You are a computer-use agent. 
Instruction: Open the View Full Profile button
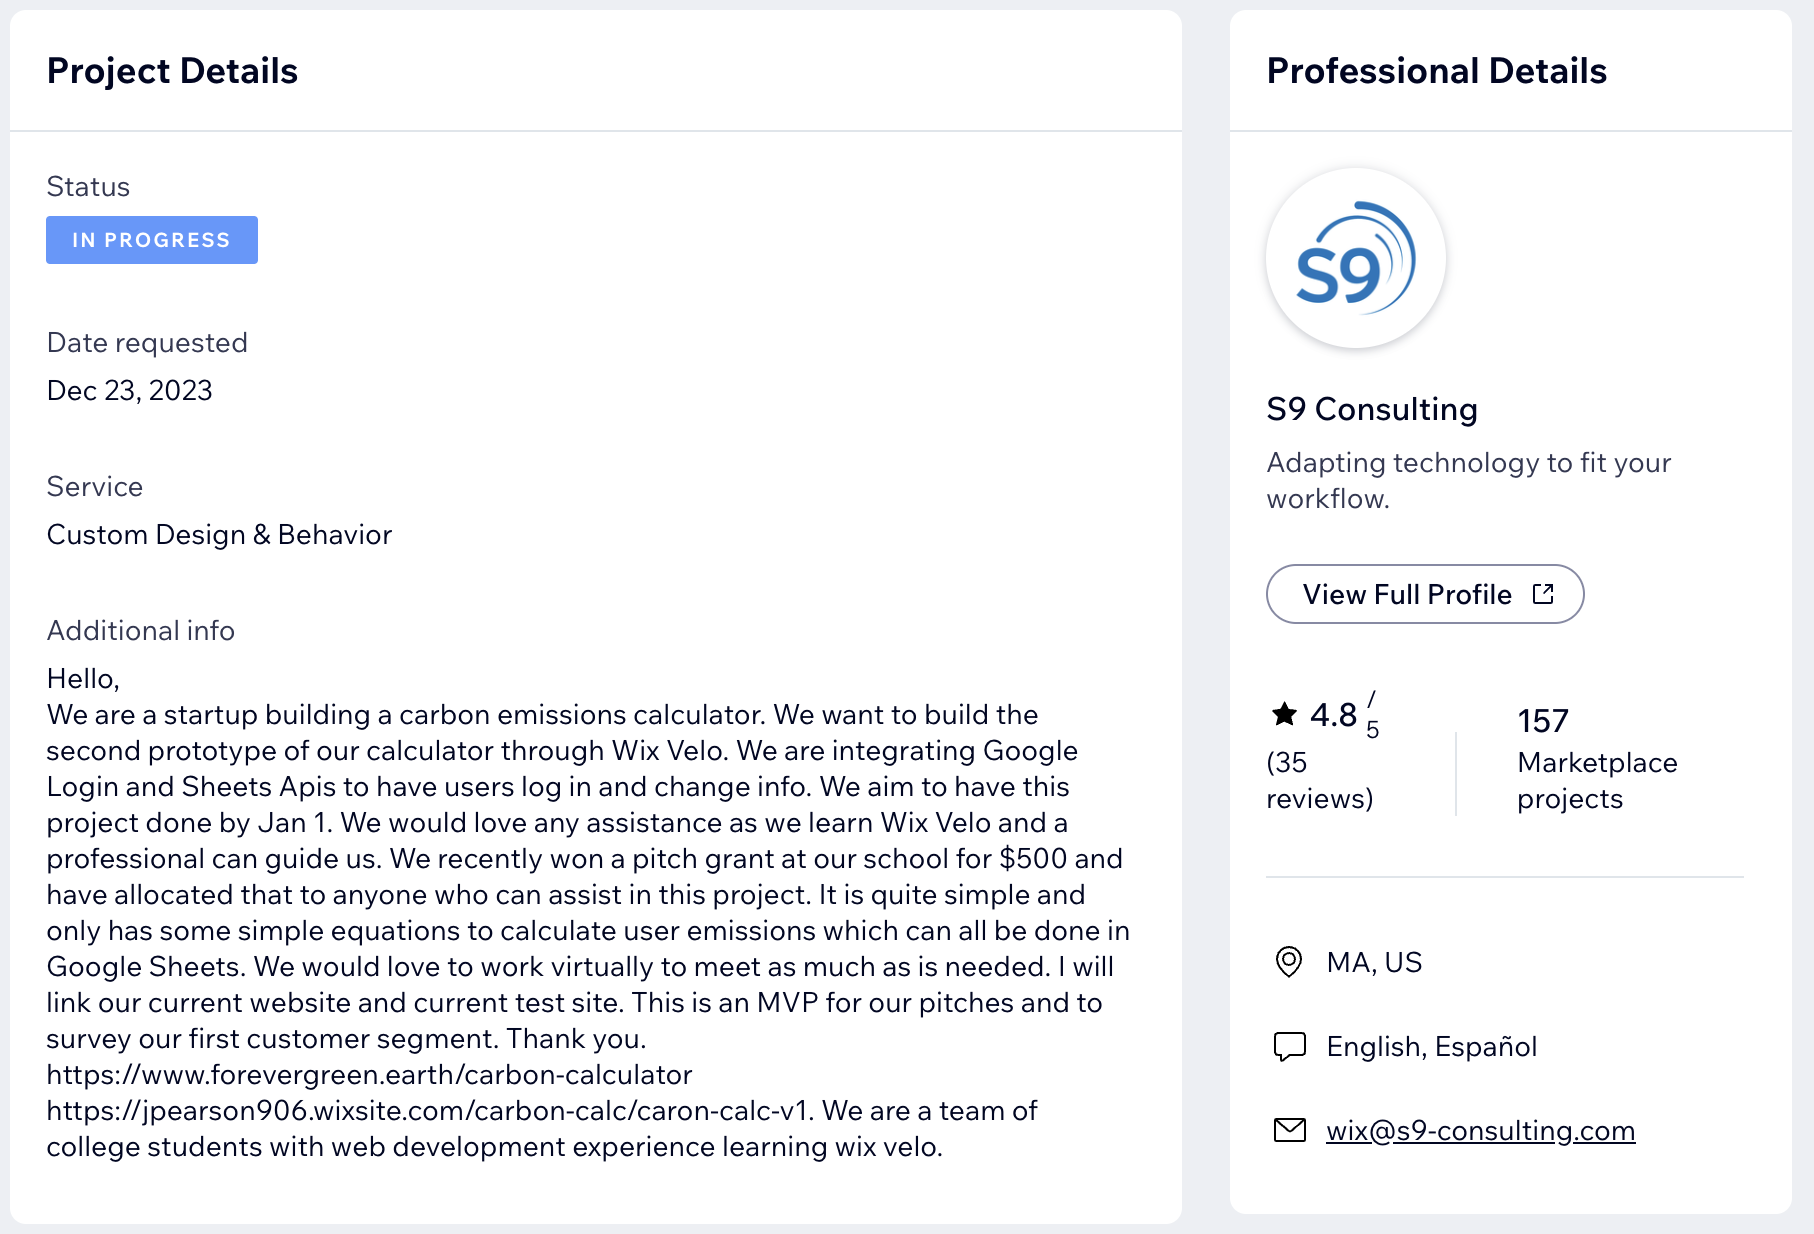pyautogui.click(x=1424, y=594)
